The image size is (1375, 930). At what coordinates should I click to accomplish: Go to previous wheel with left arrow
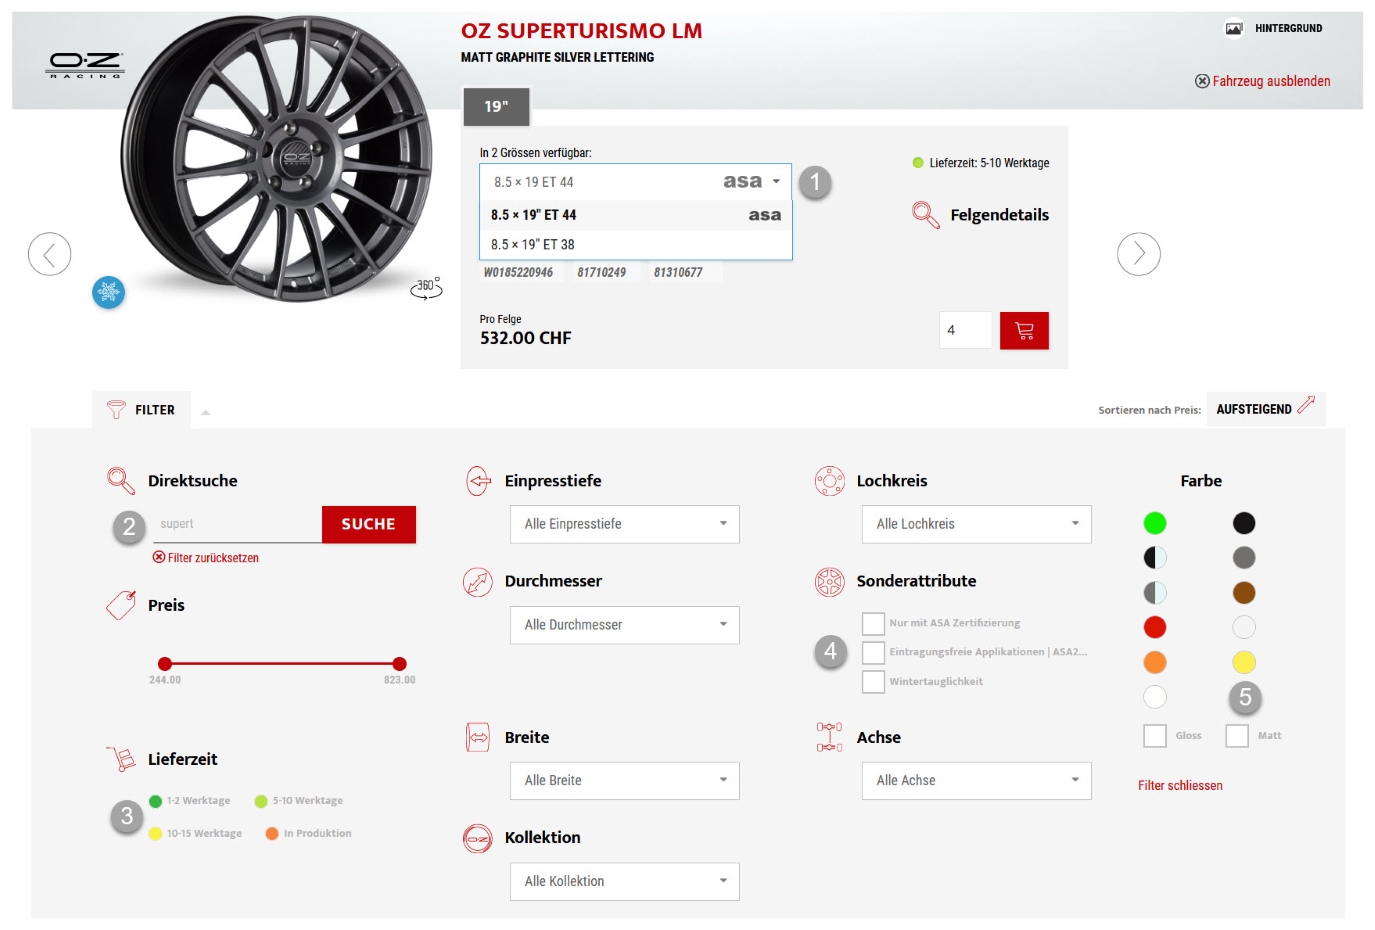coord(50,254)
